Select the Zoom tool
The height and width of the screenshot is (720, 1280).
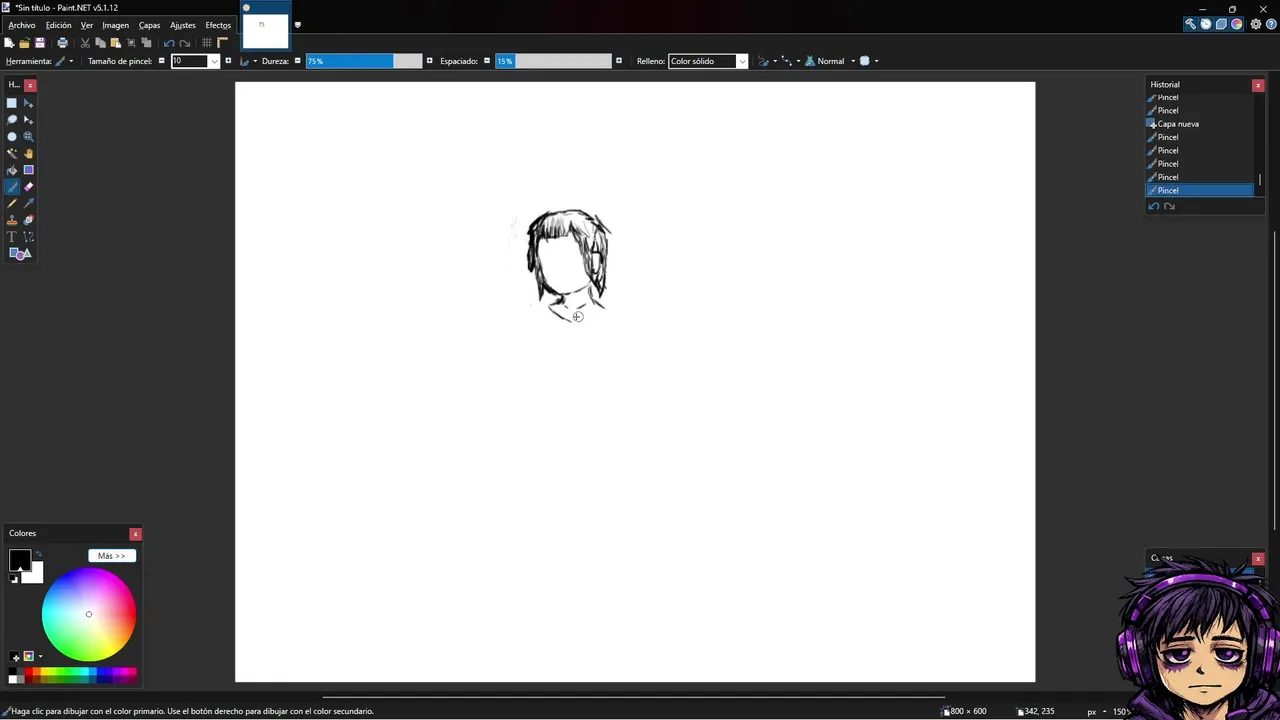pyautogui.click(x=28, y=137)
